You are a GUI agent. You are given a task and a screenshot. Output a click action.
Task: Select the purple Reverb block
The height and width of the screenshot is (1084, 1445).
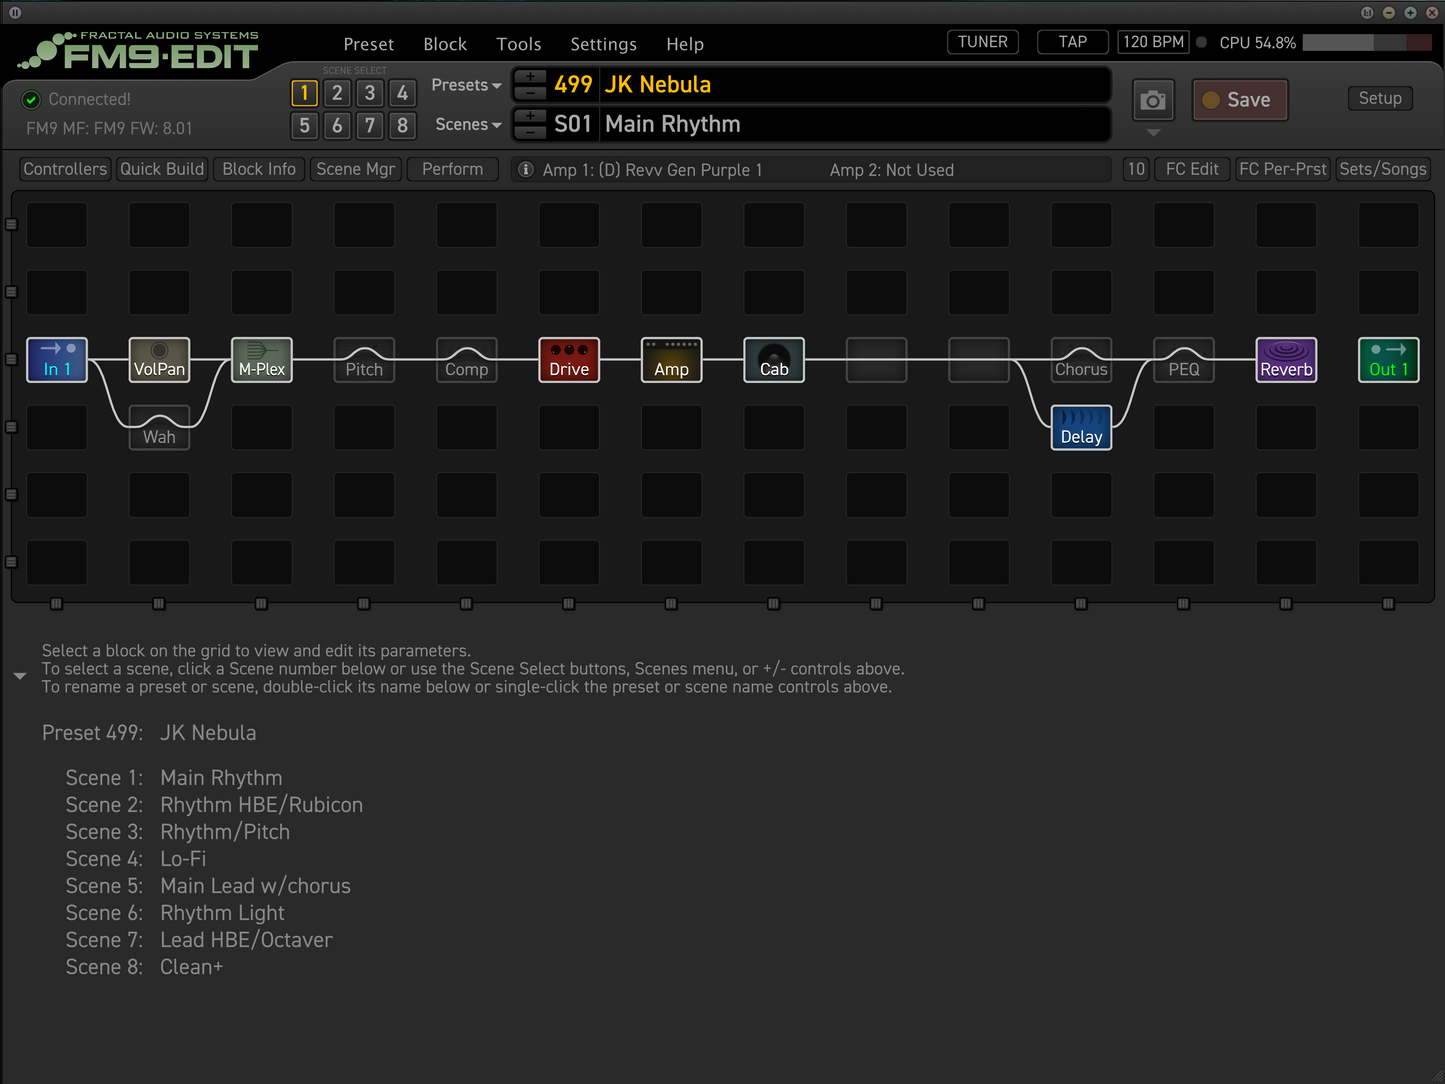coord(1286,360)
